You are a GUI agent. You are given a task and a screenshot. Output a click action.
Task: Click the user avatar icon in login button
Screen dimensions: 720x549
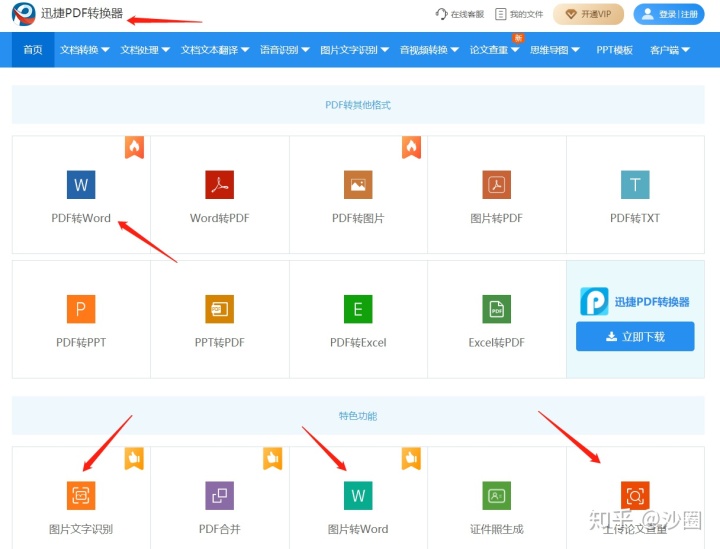pos(647,14)
